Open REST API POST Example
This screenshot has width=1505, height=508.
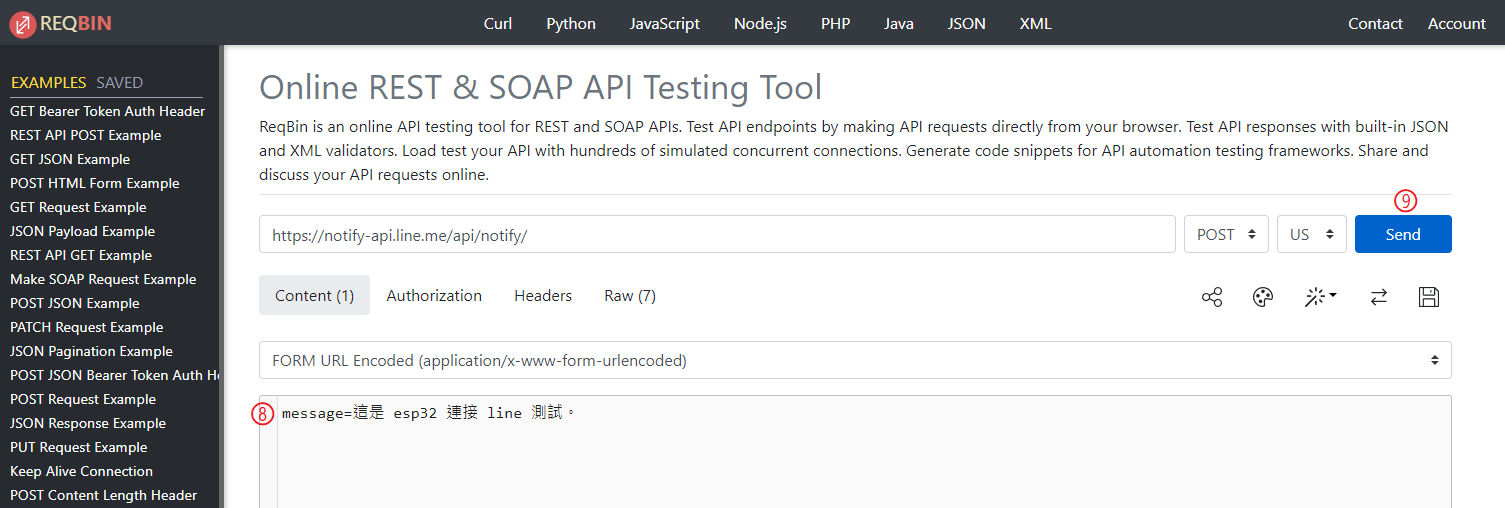click(x=86, y=135)
